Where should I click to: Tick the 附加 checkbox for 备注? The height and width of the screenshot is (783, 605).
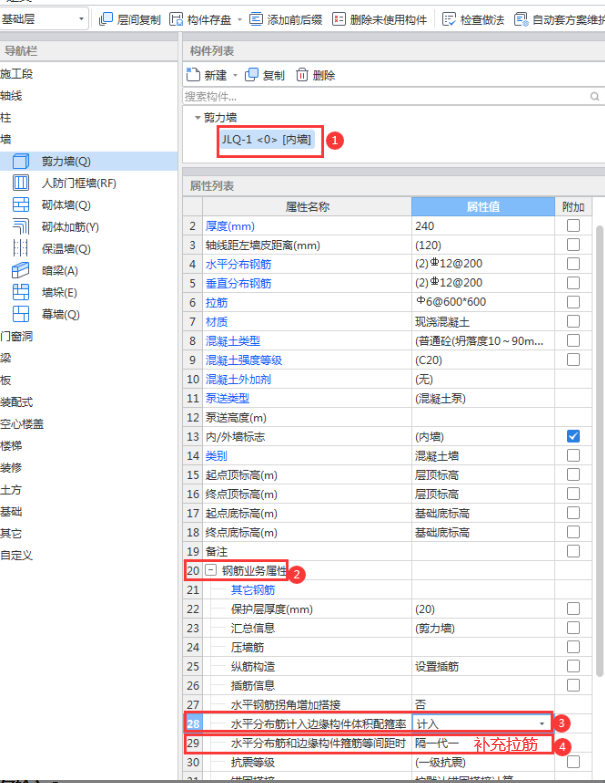(x=573, y=551)
